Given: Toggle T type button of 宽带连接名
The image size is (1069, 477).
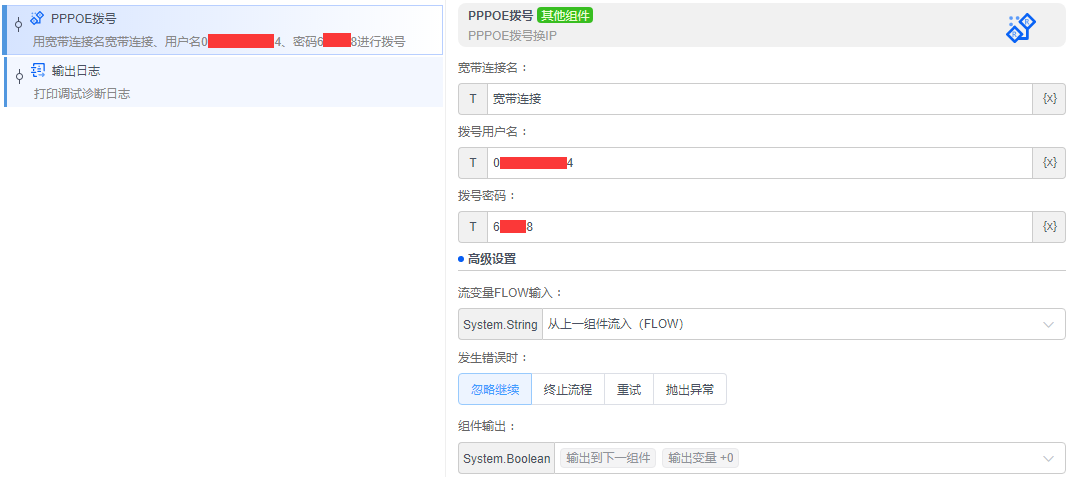Looking at the screenshot, I should pyautogui.click(x=473, y=99).
